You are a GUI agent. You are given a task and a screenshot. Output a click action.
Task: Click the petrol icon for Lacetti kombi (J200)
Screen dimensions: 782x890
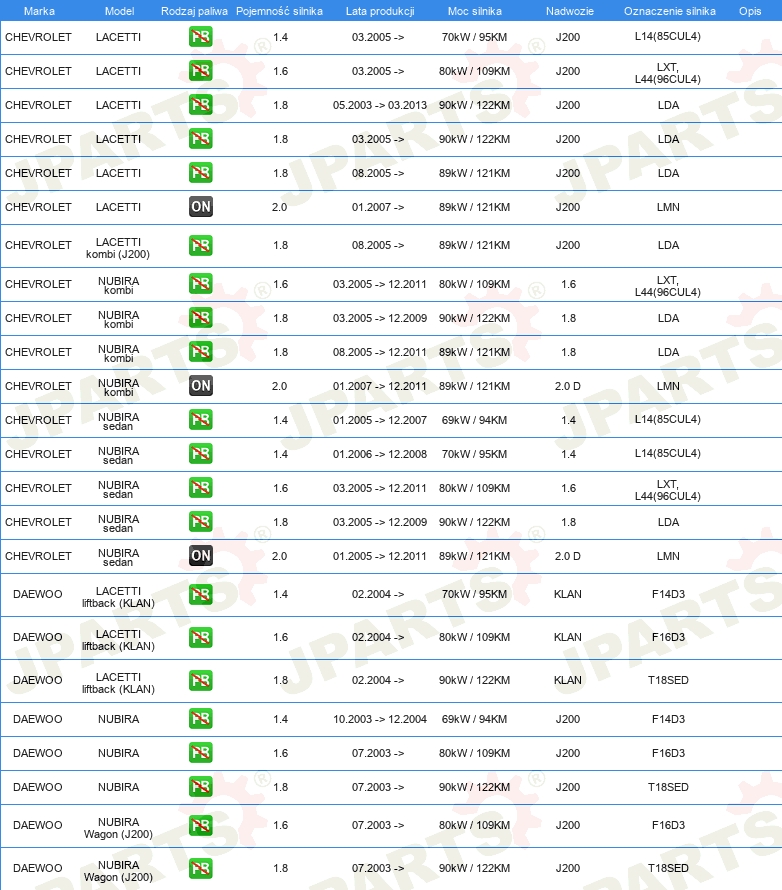coord(201,245)
